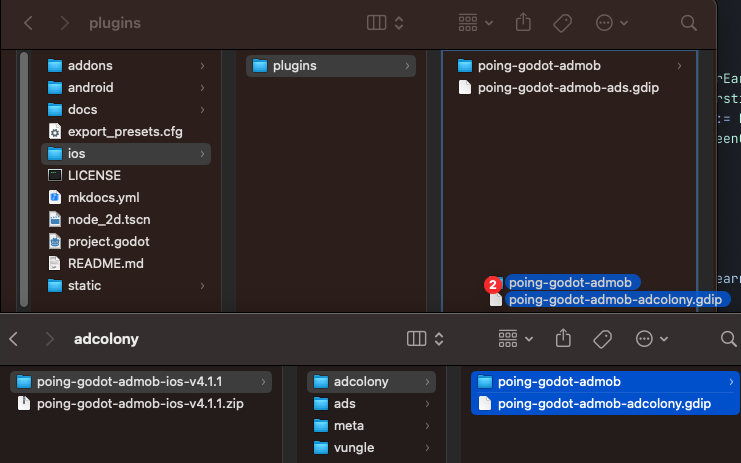741x463 pixels.
Task: Select mkdocs.yml file
Action: 126,197
